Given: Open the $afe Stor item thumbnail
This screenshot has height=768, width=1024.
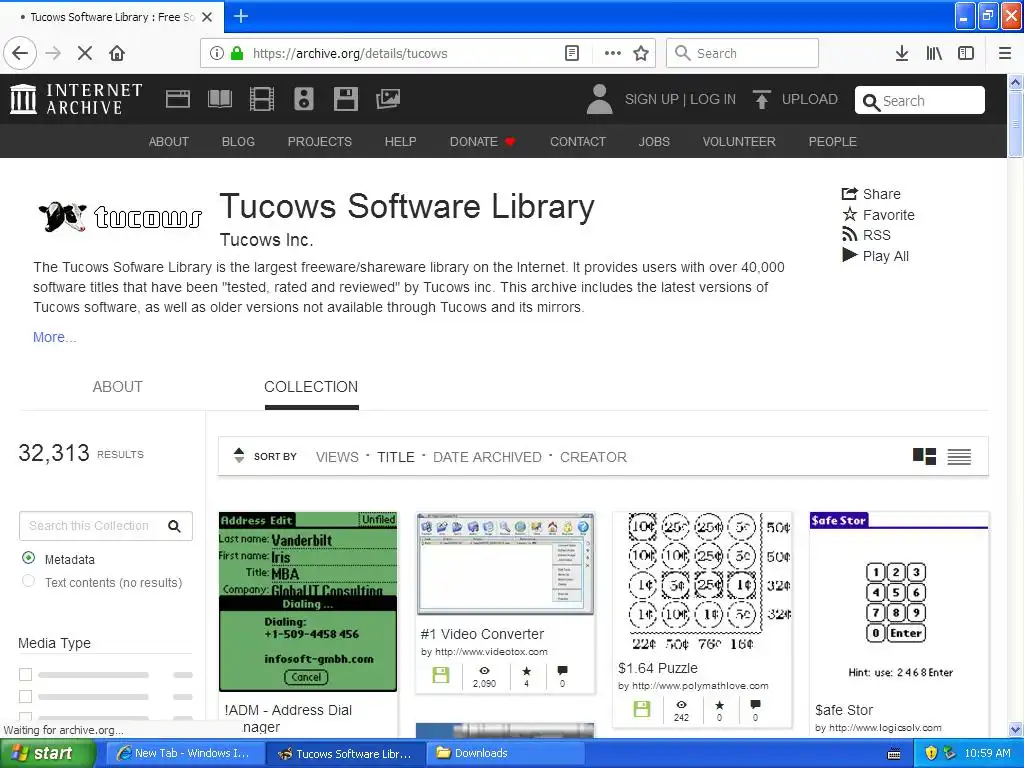Looking at the screenshot, I should pyautogui.click(x=899, y=601).
